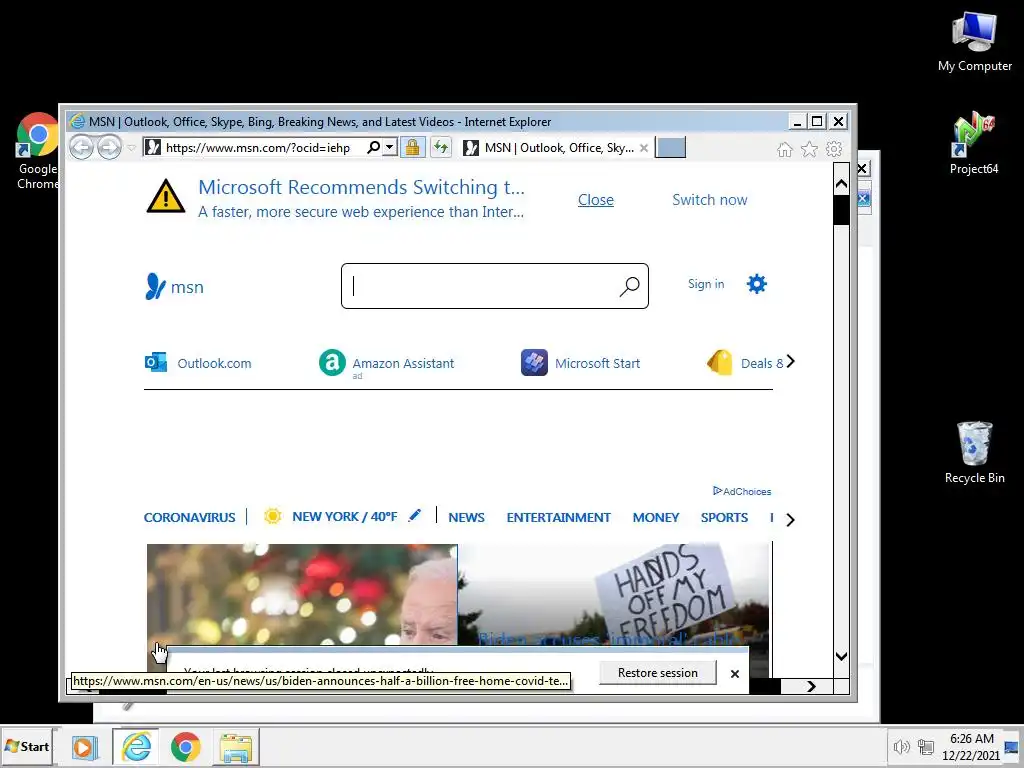Open the SPORTS section
Screen dimensions: 1024x768
[x=724, y=517]
